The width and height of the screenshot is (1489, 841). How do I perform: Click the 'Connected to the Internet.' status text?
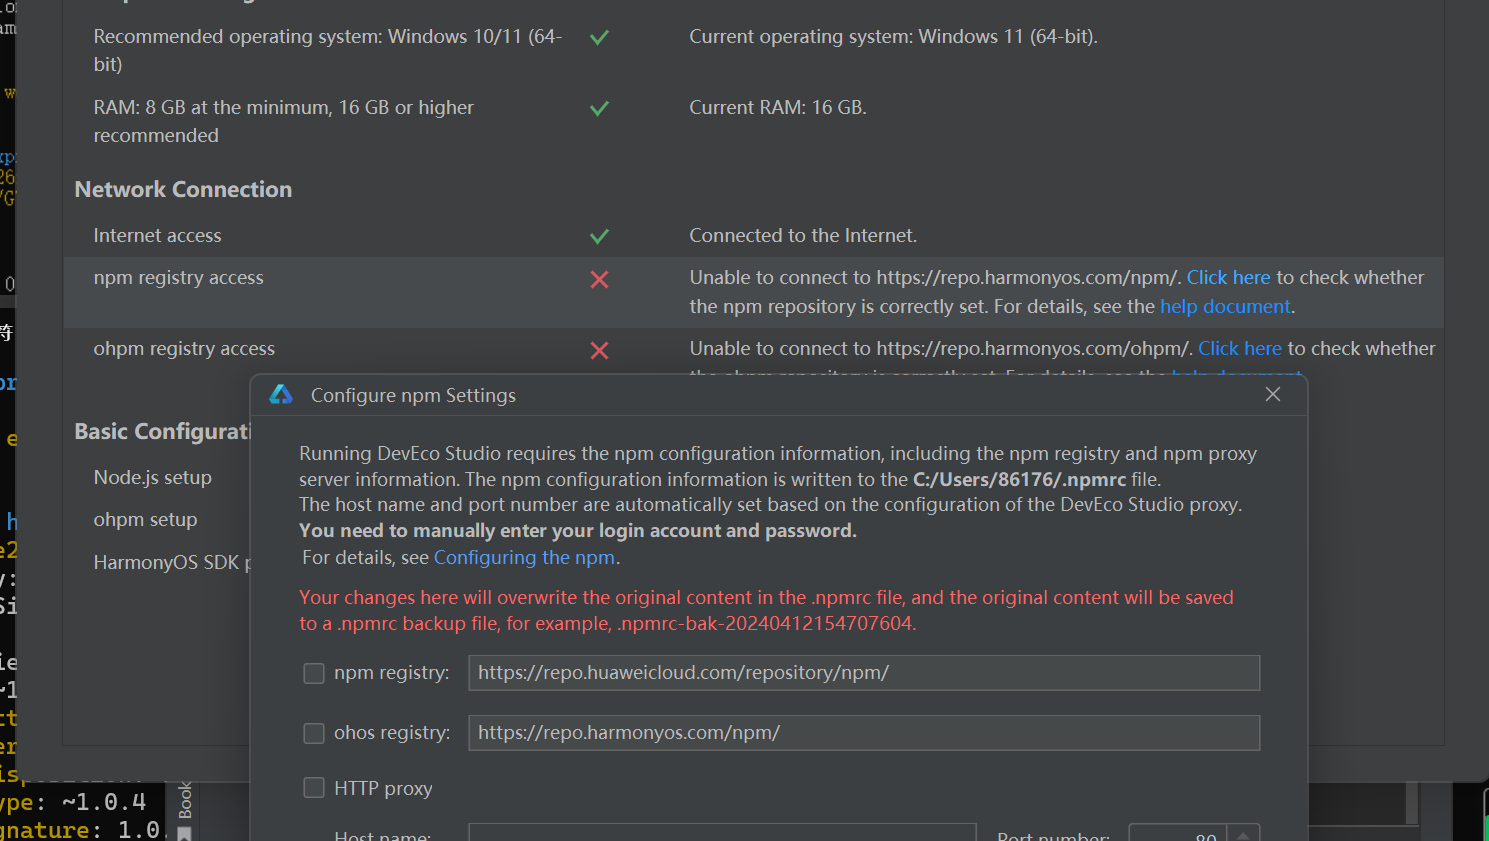[803, 236]
